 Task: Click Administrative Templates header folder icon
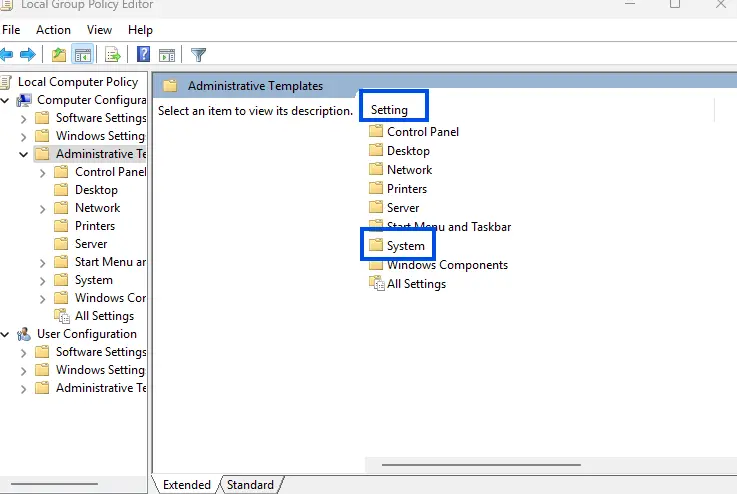click(170, 86)
